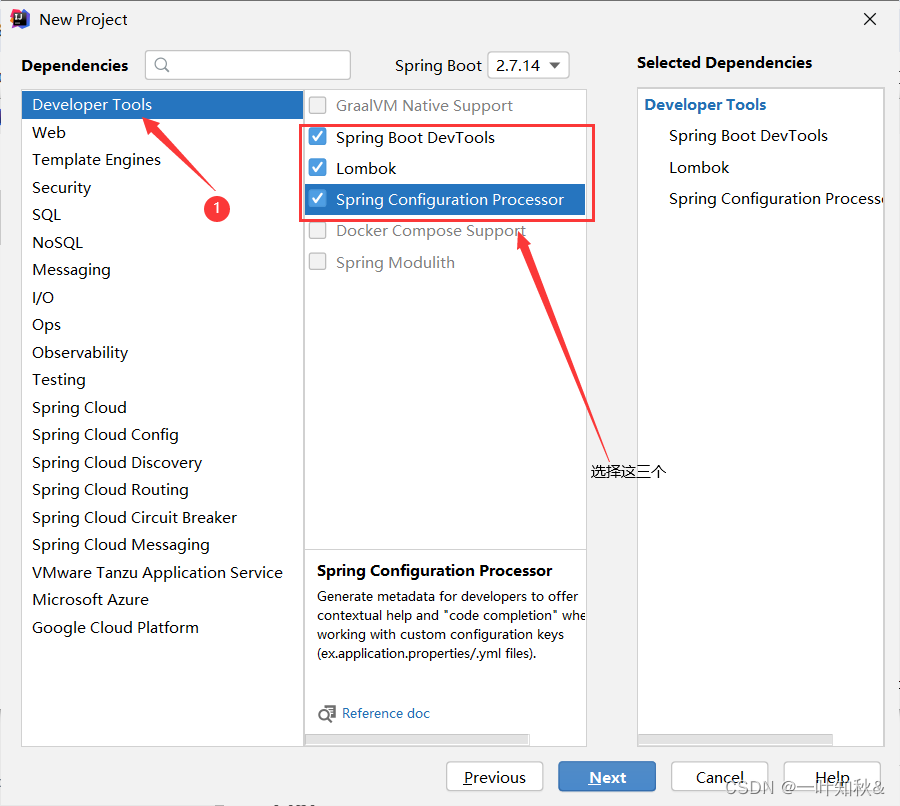Enable Spring Modulith checkbox
Viewport: 900px width, 806px height.
[317, 262]
